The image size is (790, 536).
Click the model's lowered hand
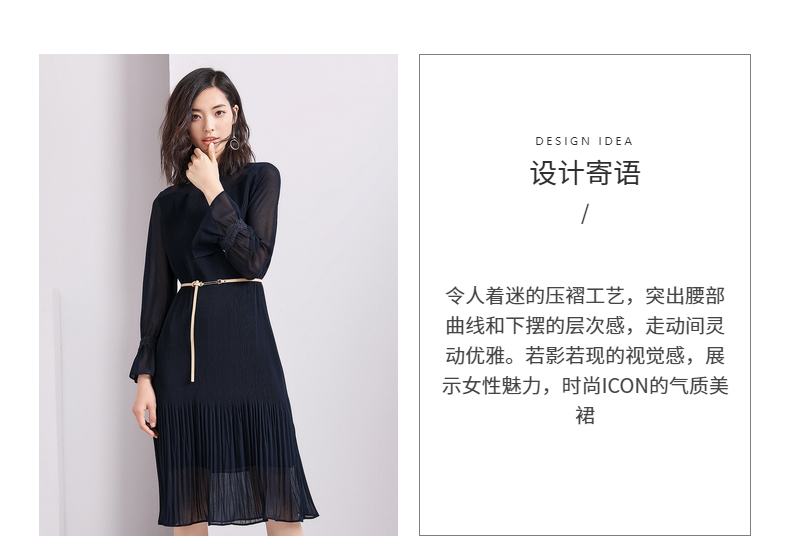point(145,407)
